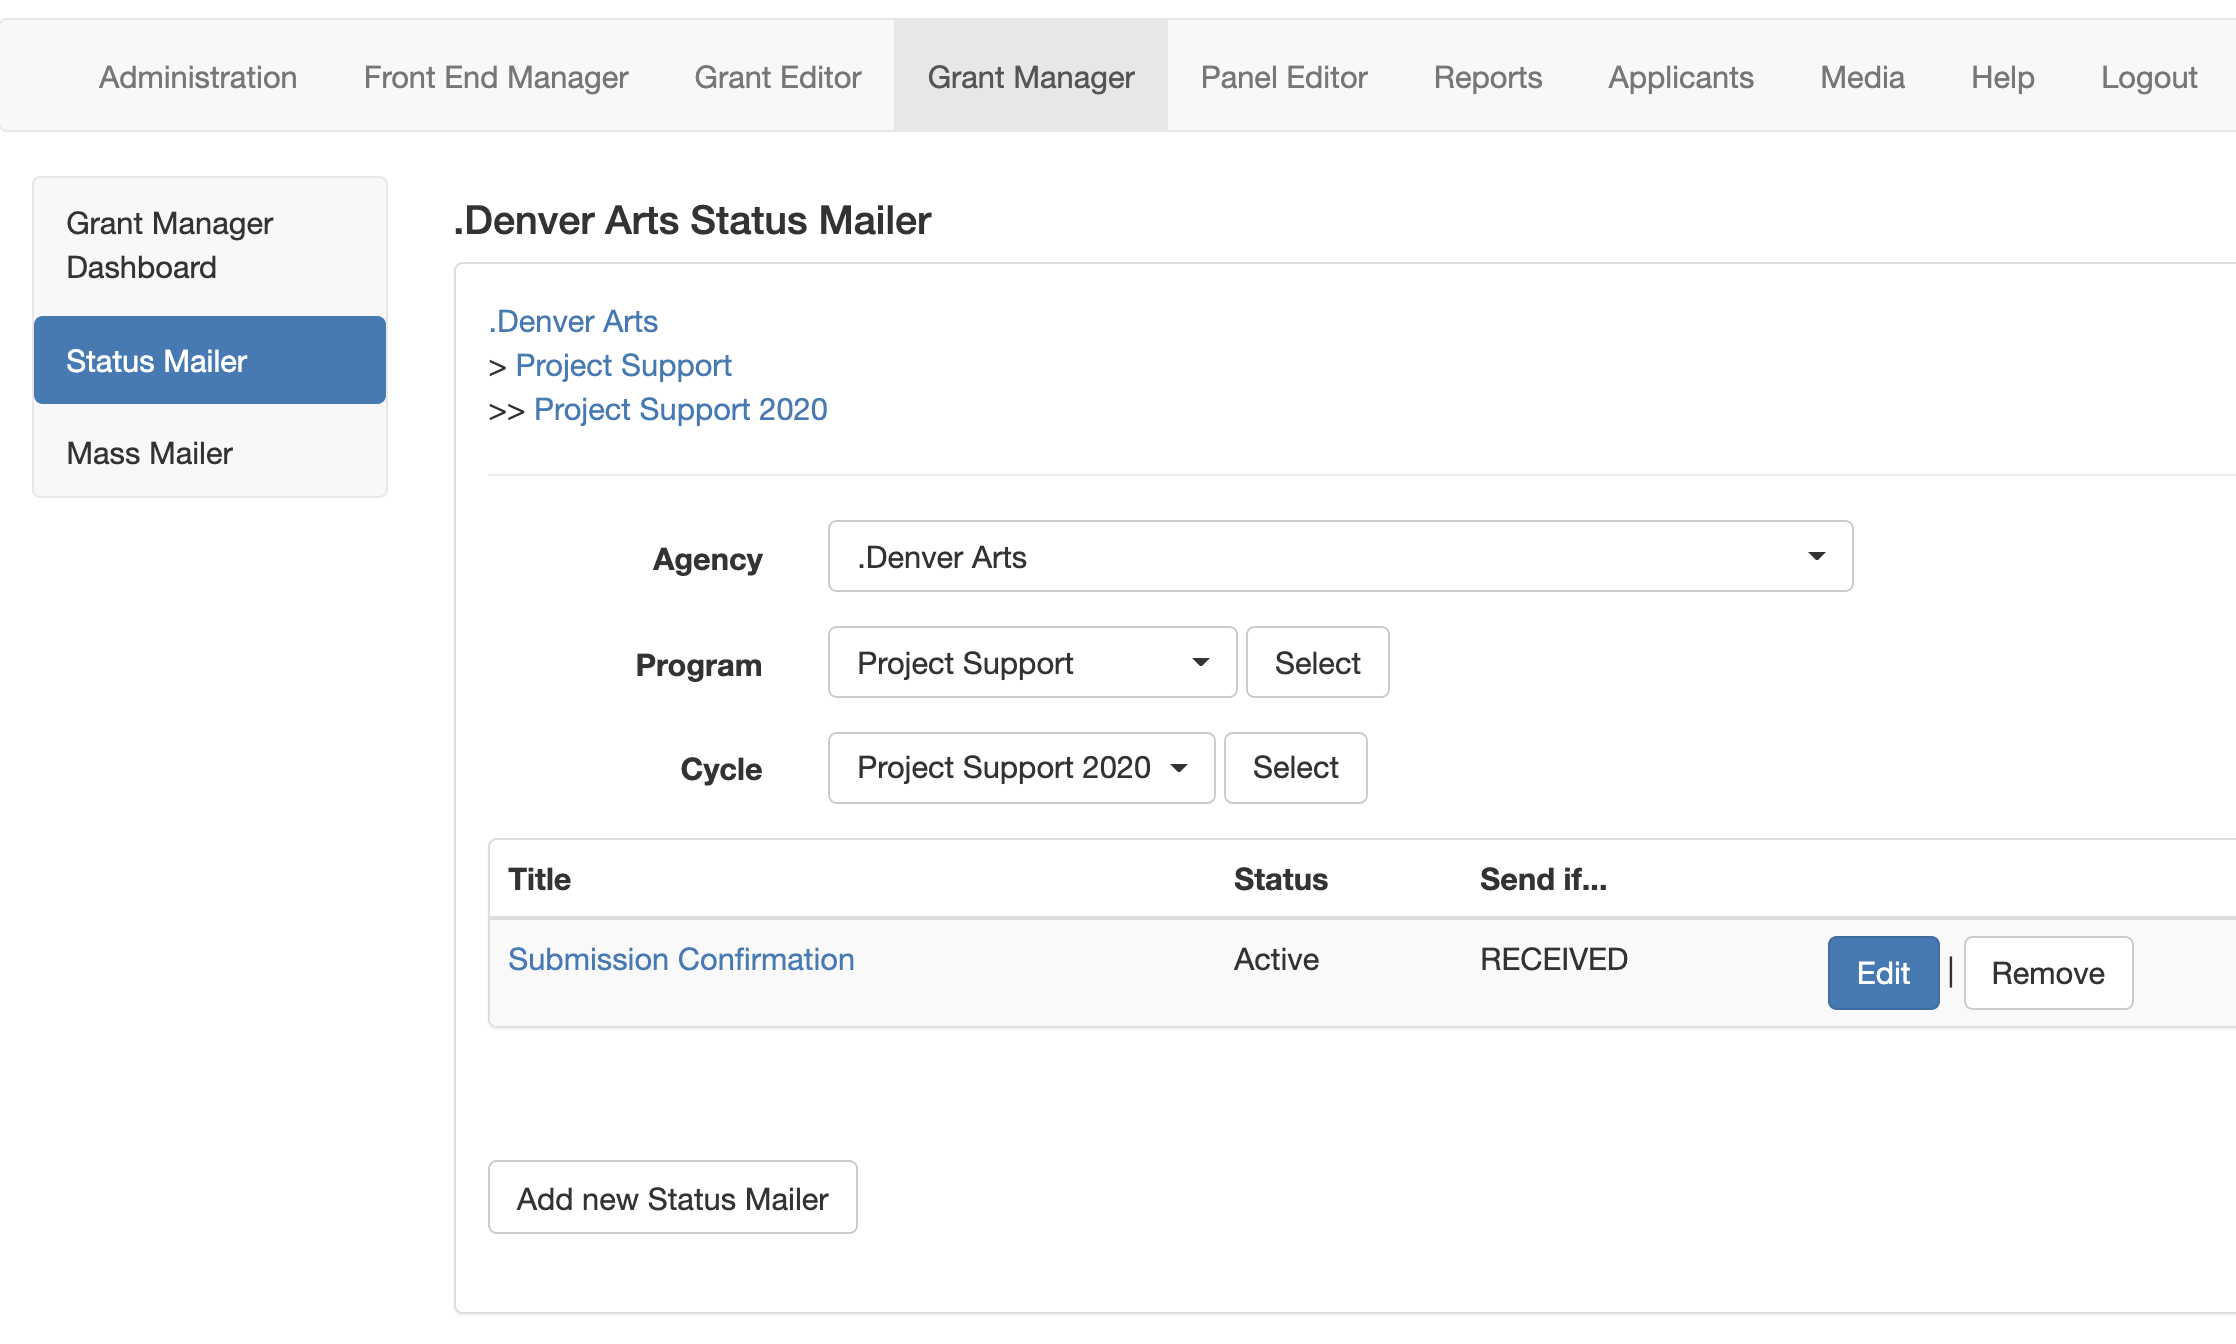Open the Help page

2003,77
